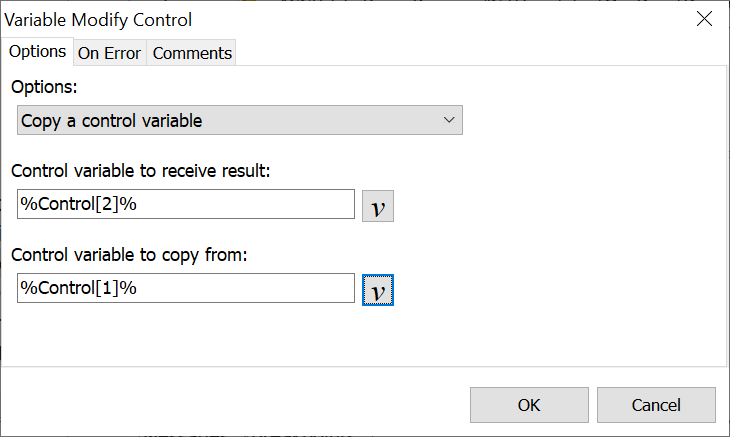The height and width of the screenshot is (437, 730).
Task: Open the On Error tab
Action: 109,53
